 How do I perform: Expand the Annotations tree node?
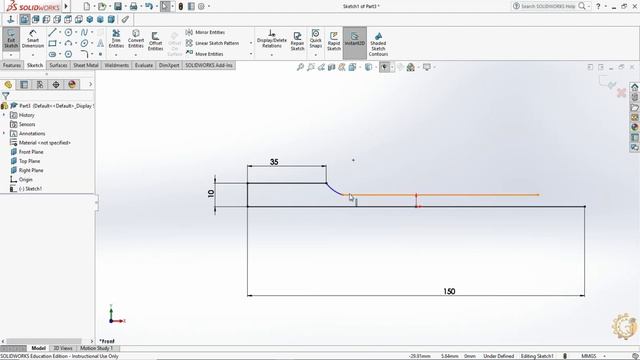(x=4, y=133)
